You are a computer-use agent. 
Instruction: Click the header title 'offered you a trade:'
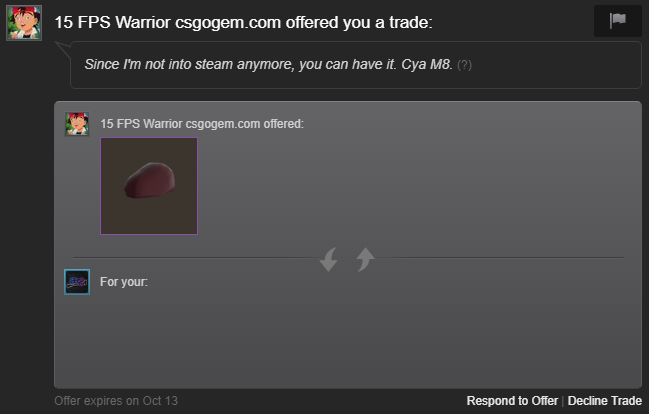coord(359,22)
